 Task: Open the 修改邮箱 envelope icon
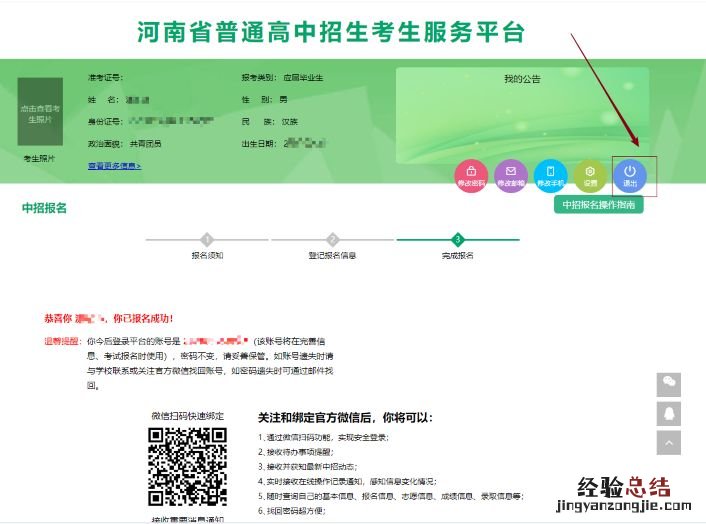pyautogui.click(x=511, y=176)
